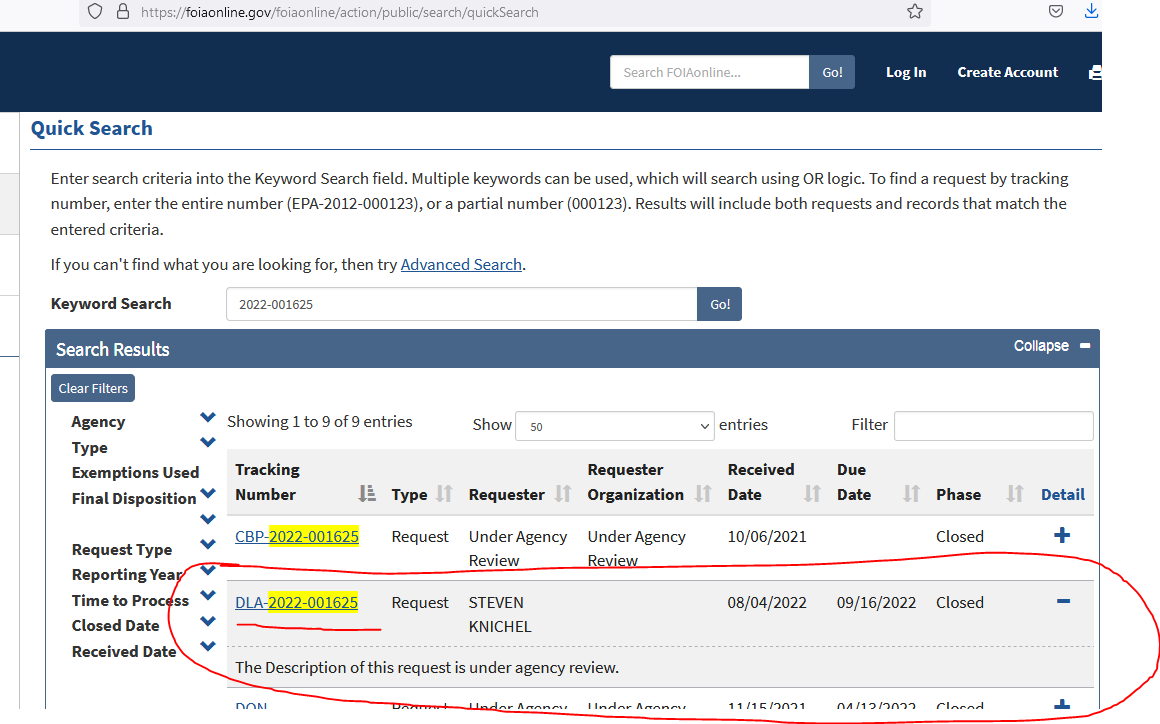Screen dimensions: 1160x724
Task: Expand the Time to Process filter chevron
Action: pyautogui.click(x=208, y=595)
